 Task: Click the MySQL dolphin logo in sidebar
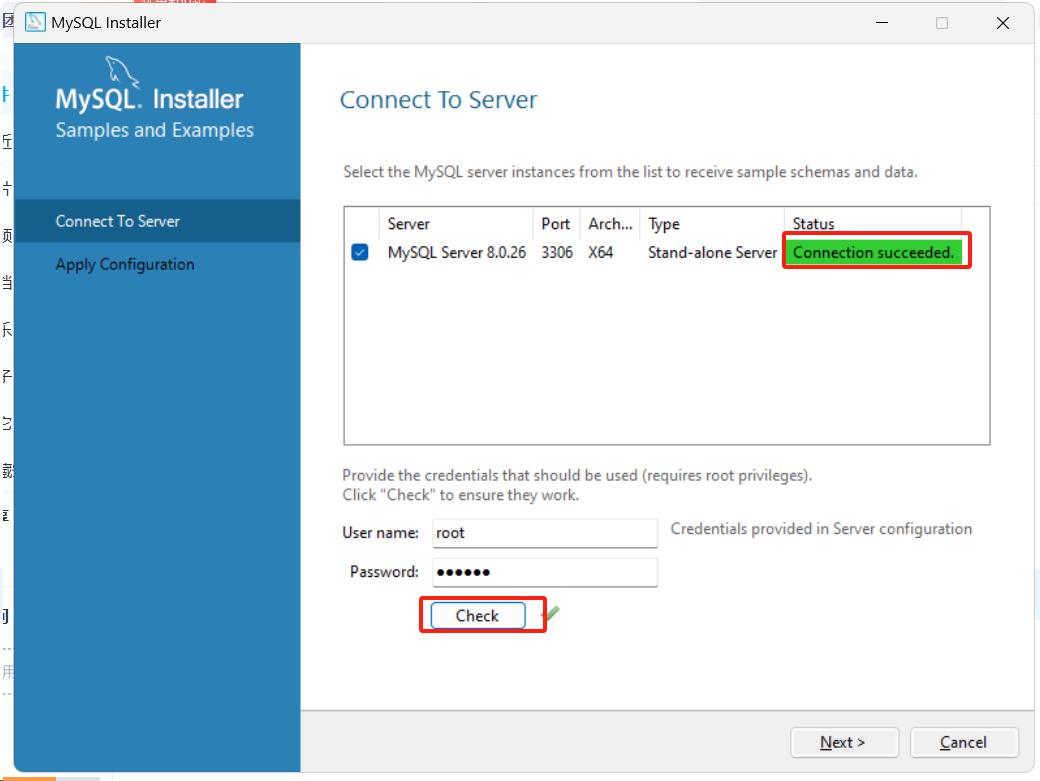pyautogui.click(x=123, y=72)
